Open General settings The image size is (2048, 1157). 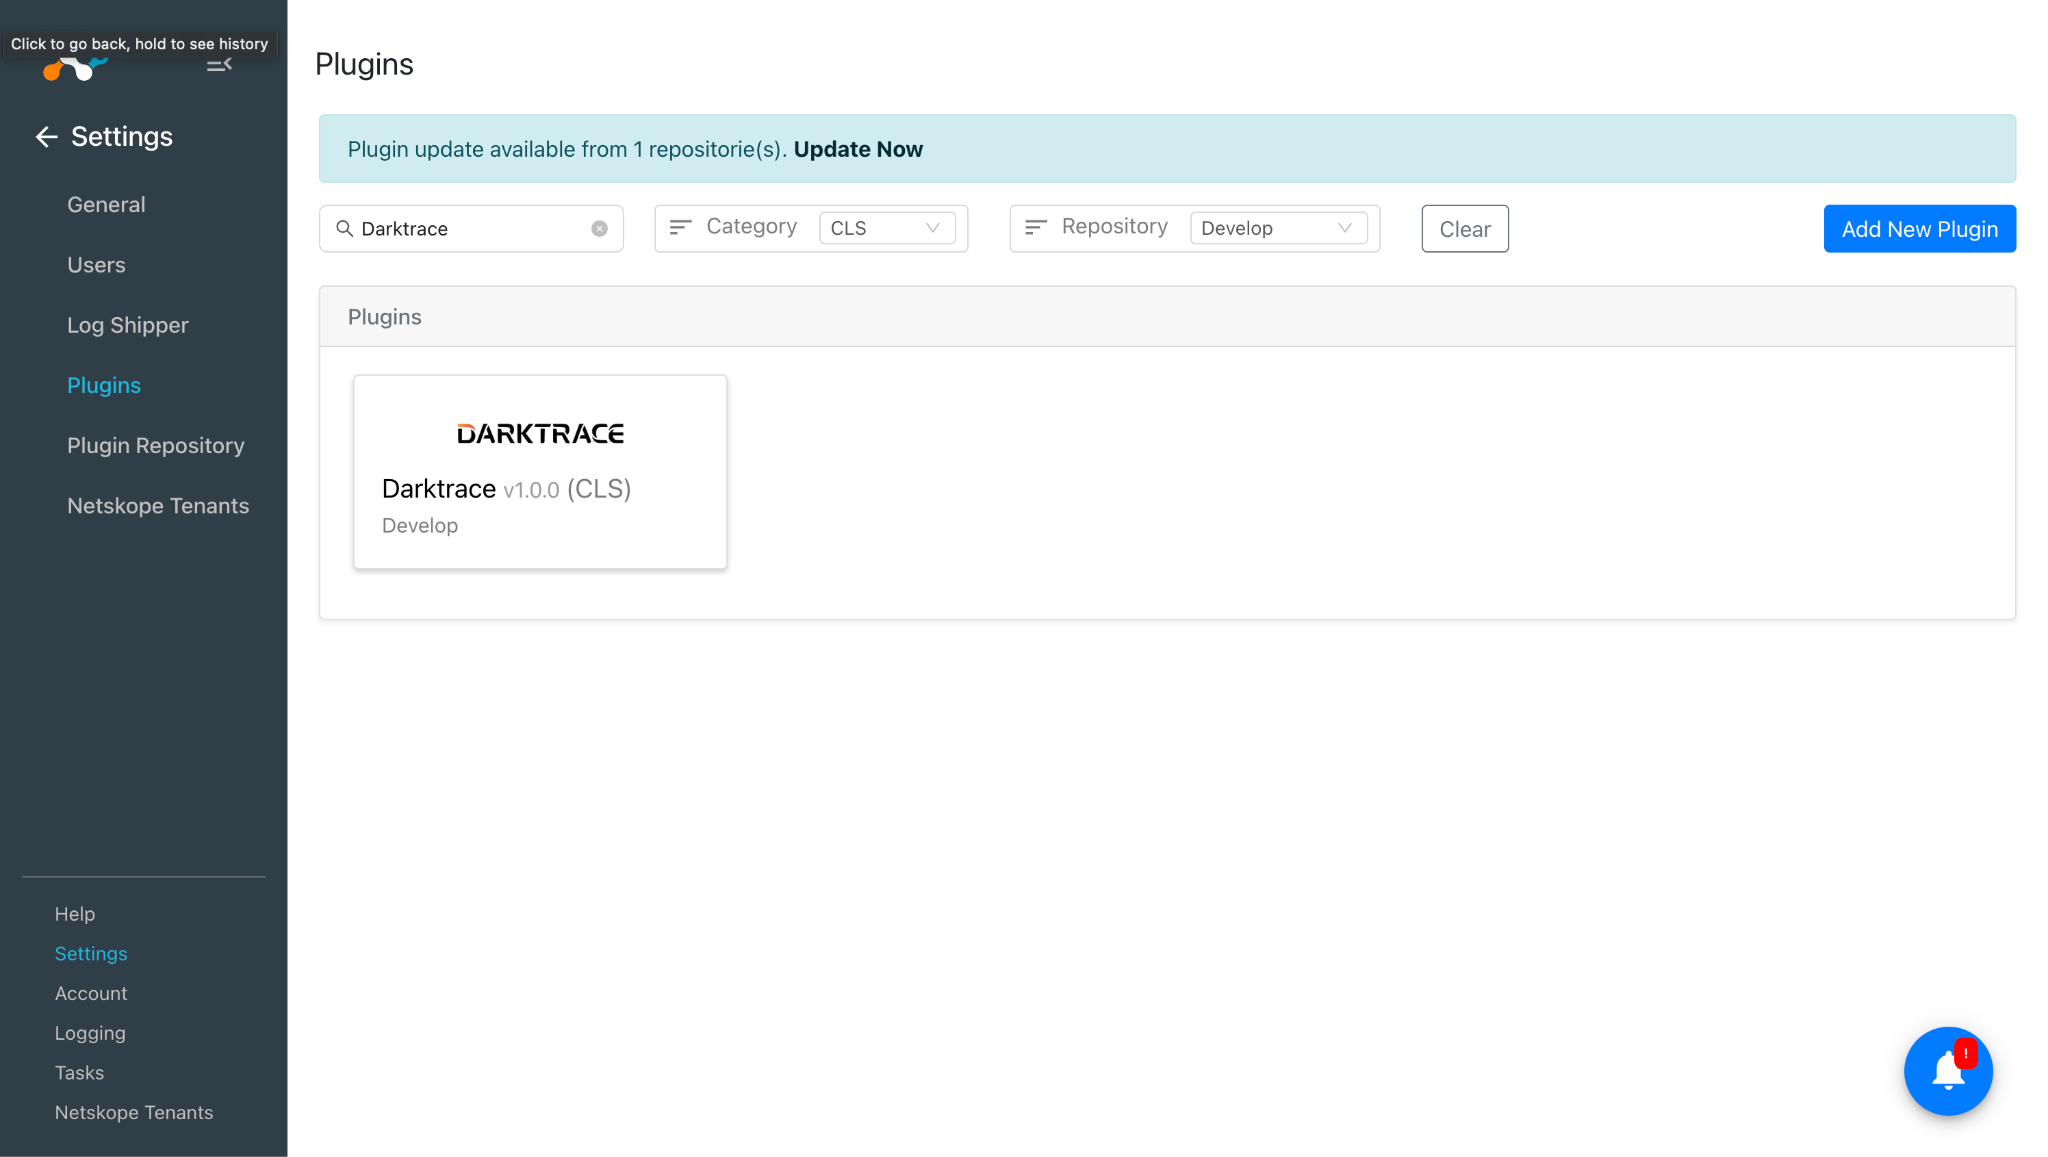point(106,205)
